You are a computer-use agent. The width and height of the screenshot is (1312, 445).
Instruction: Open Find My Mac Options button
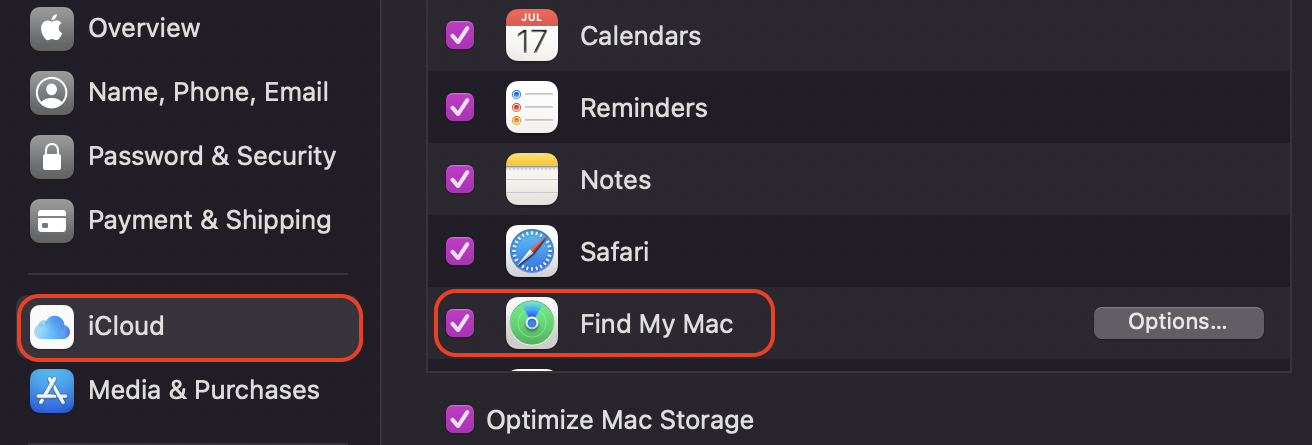pos(1178,322)
